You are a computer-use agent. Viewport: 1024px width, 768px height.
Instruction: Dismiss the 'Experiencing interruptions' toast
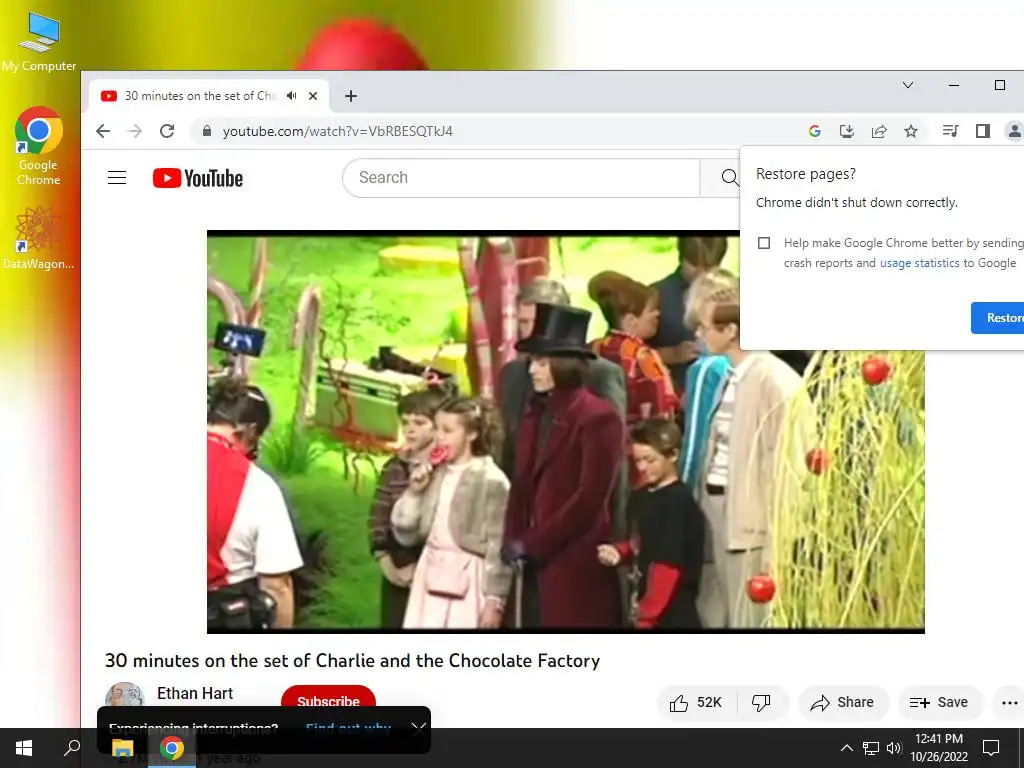tap(419, 729)
